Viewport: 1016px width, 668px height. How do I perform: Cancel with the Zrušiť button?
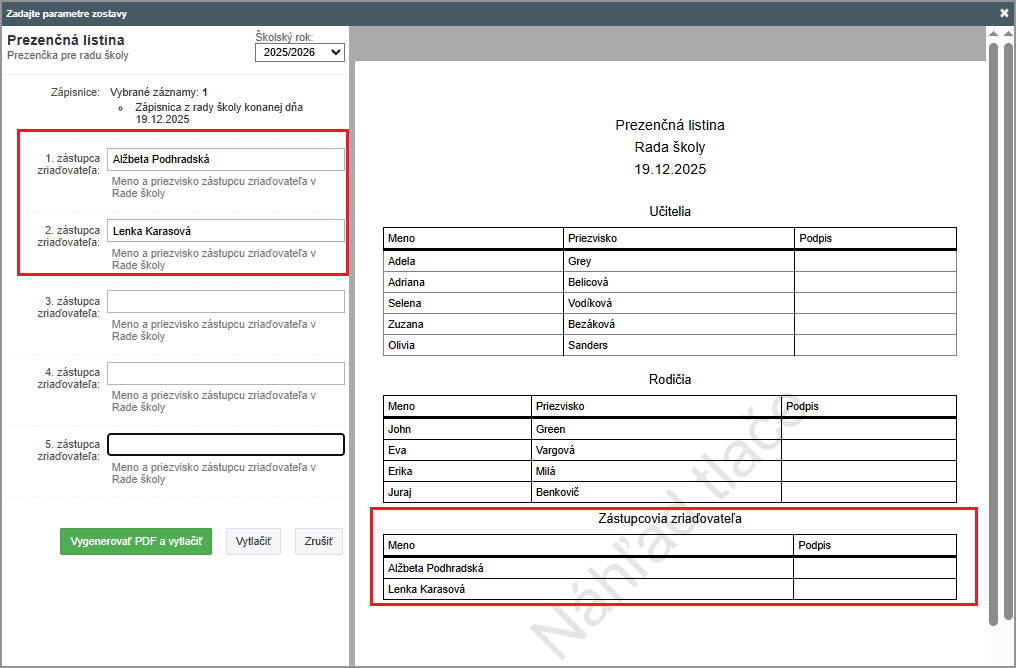319,542
